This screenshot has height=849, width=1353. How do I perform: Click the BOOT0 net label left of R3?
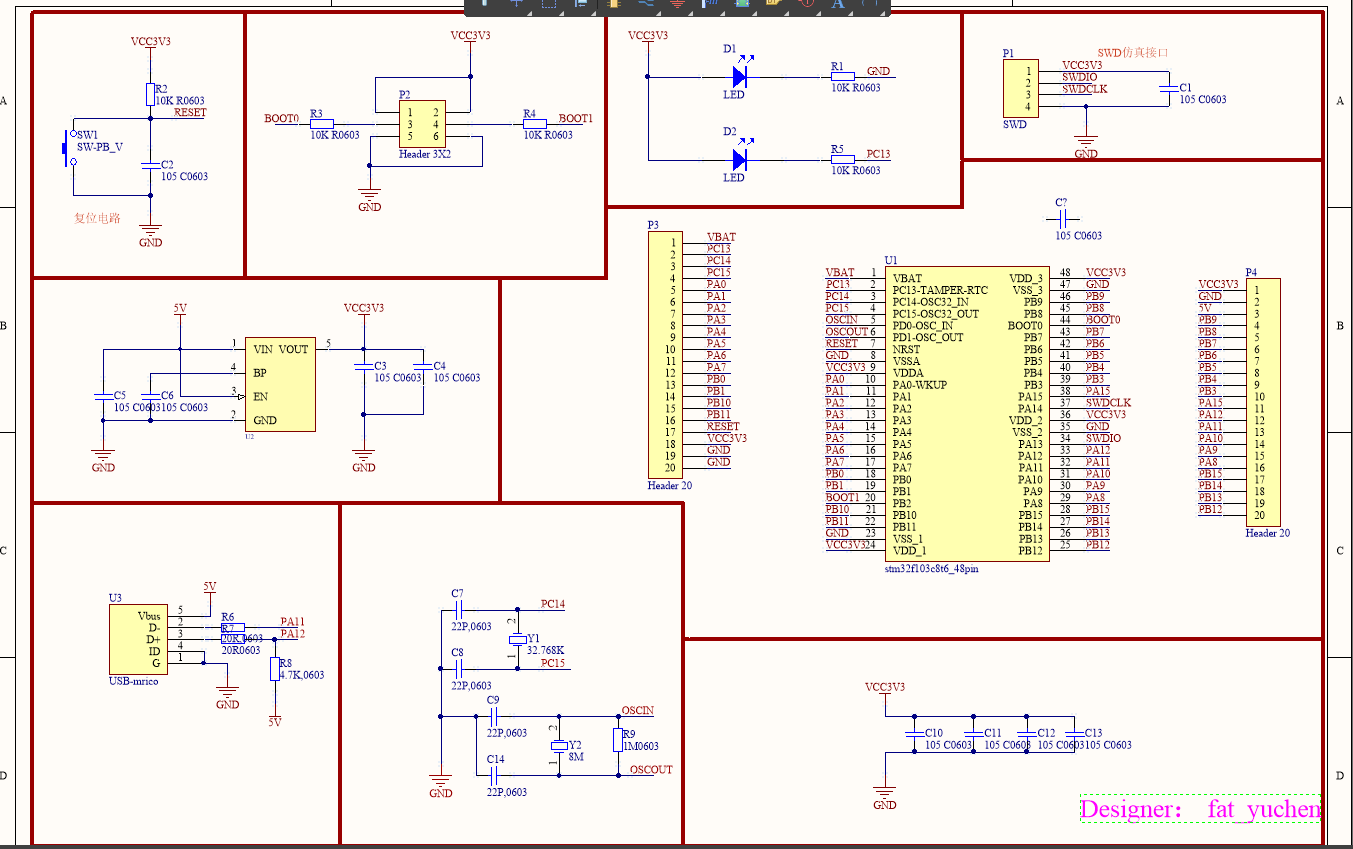(x=281, y=119)
